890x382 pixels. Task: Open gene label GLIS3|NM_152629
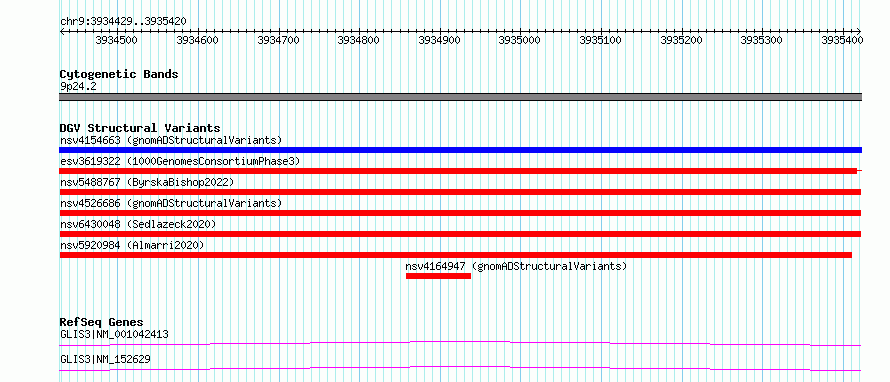[105, 359]
